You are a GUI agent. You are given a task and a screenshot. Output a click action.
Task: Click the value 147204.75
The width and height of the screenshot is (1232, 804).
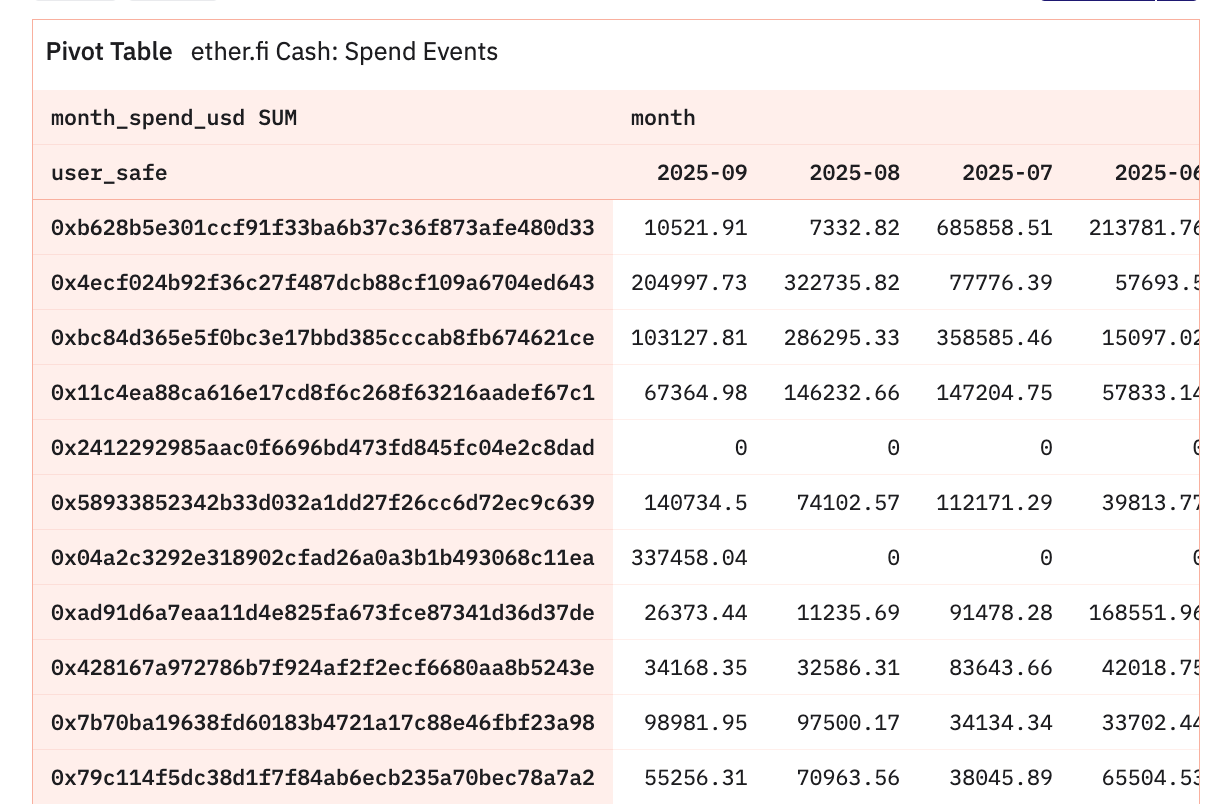[x=995, y=393]
